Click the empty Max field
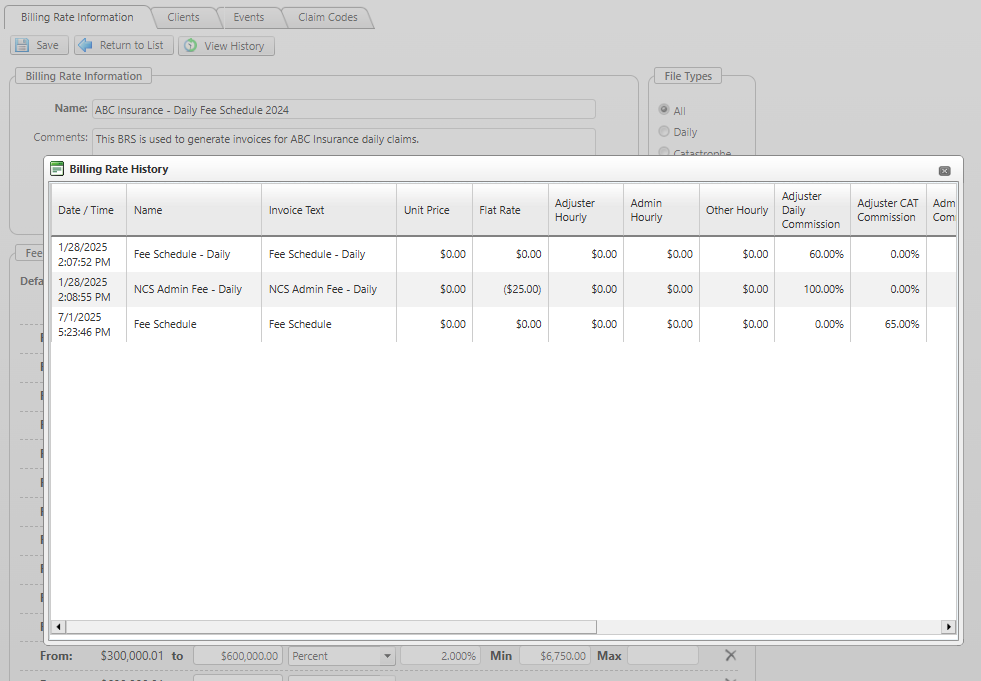This screenshot has height=681, width=981. pyautogui.click(x=663, y=656)
